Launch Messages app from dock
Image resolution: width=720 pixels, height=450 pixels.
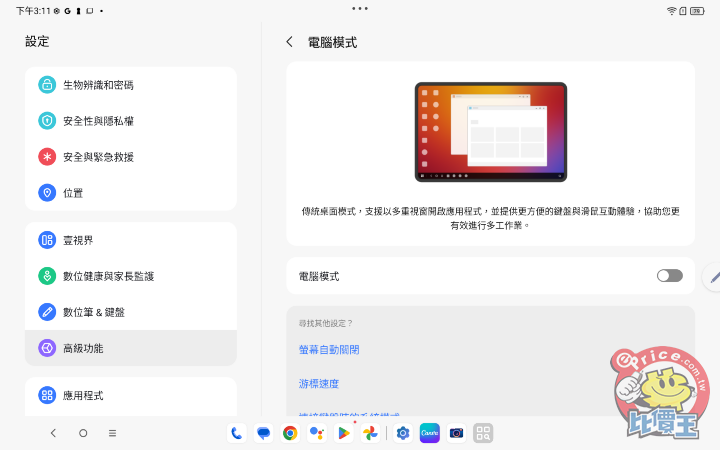point(263,433)
